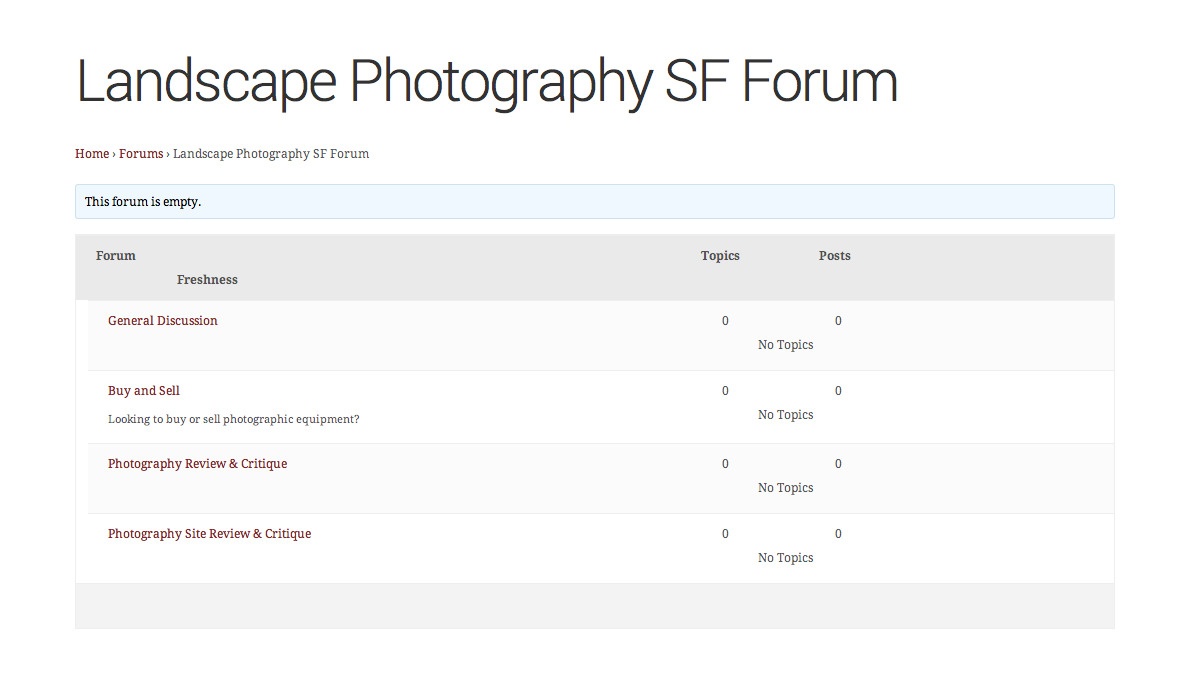Click Photography Site Review's No Topics text
1184x690 pixels.
pos(785,558)
